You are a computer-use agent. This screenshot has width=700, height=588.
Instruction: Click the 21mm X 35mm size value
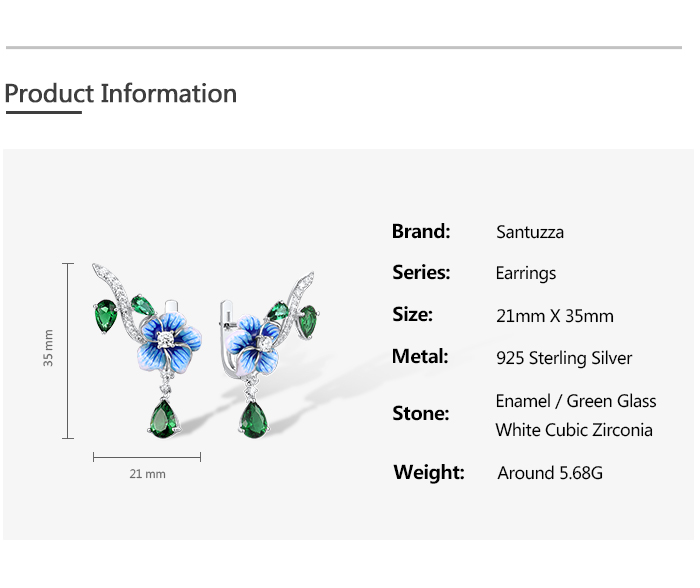(555, 316)
